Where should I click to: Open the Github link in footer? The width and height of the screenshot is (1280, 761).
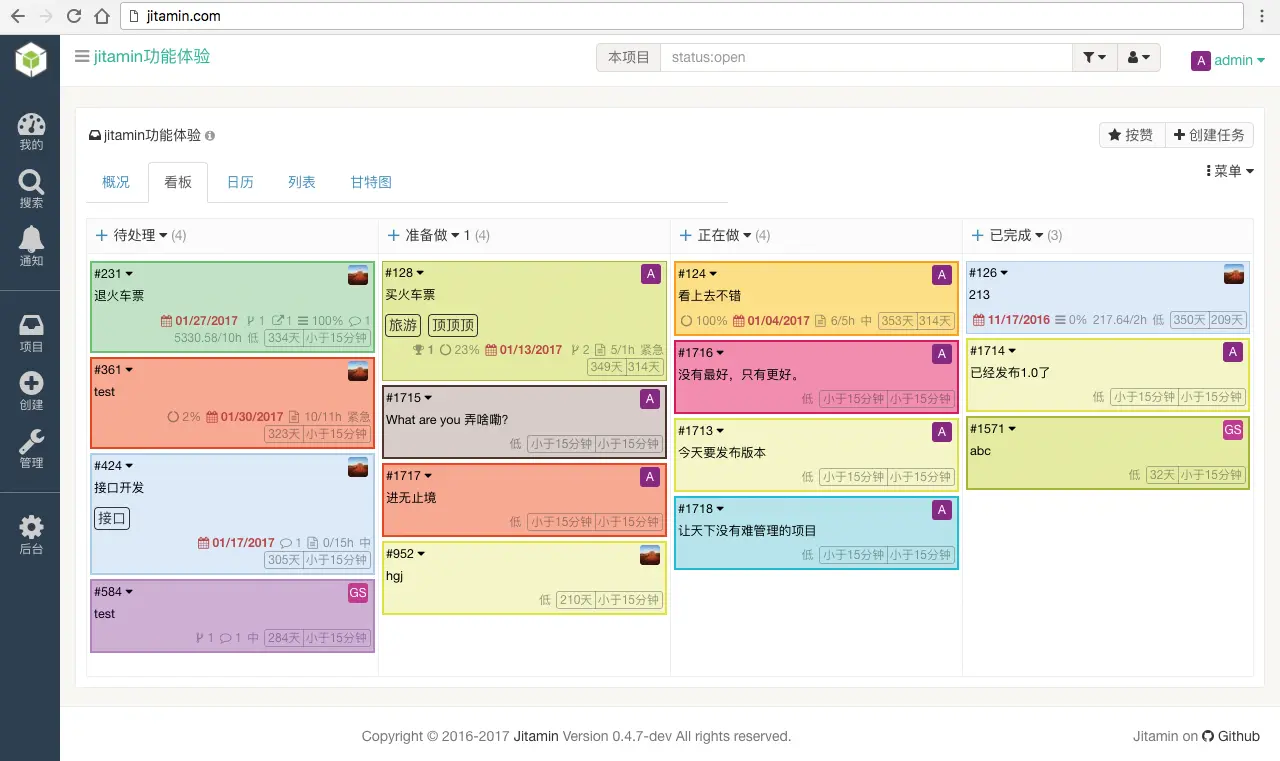1231,736
